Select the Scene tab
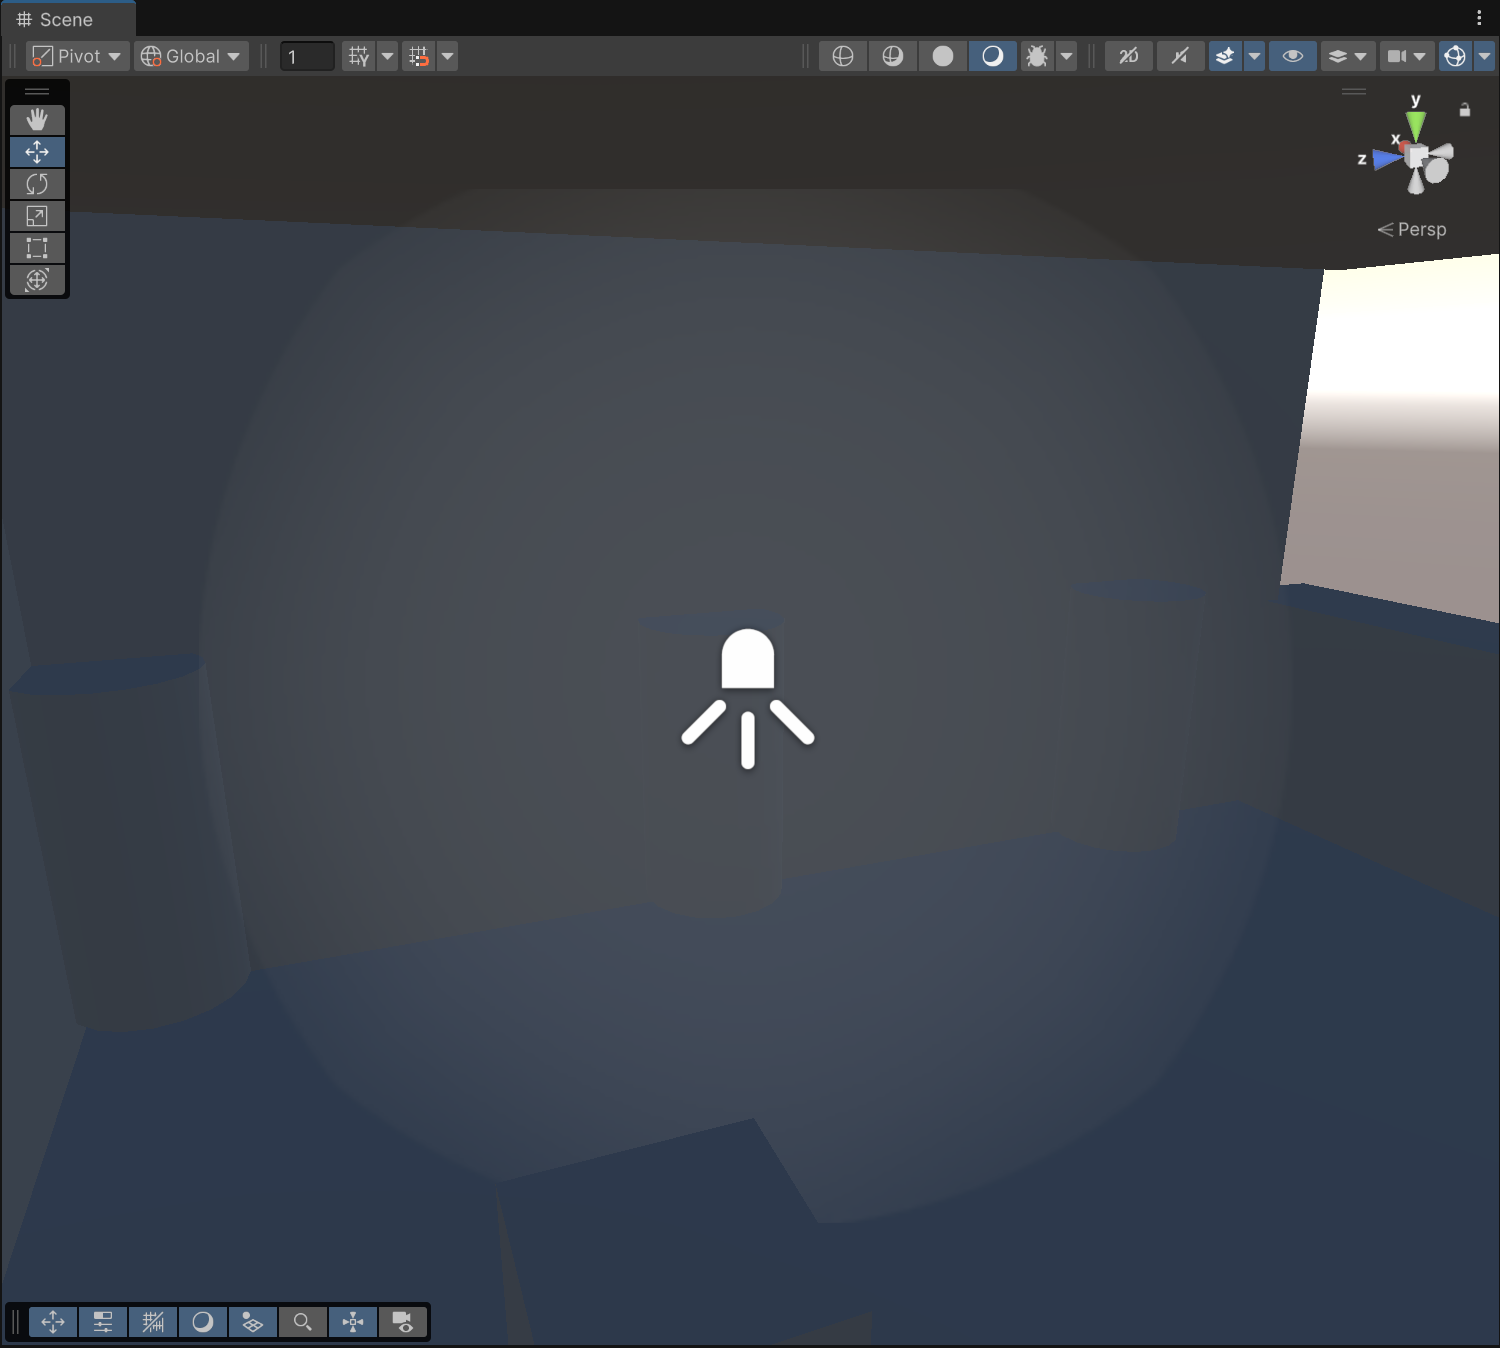1500x1348 pixels. [68, 20]
